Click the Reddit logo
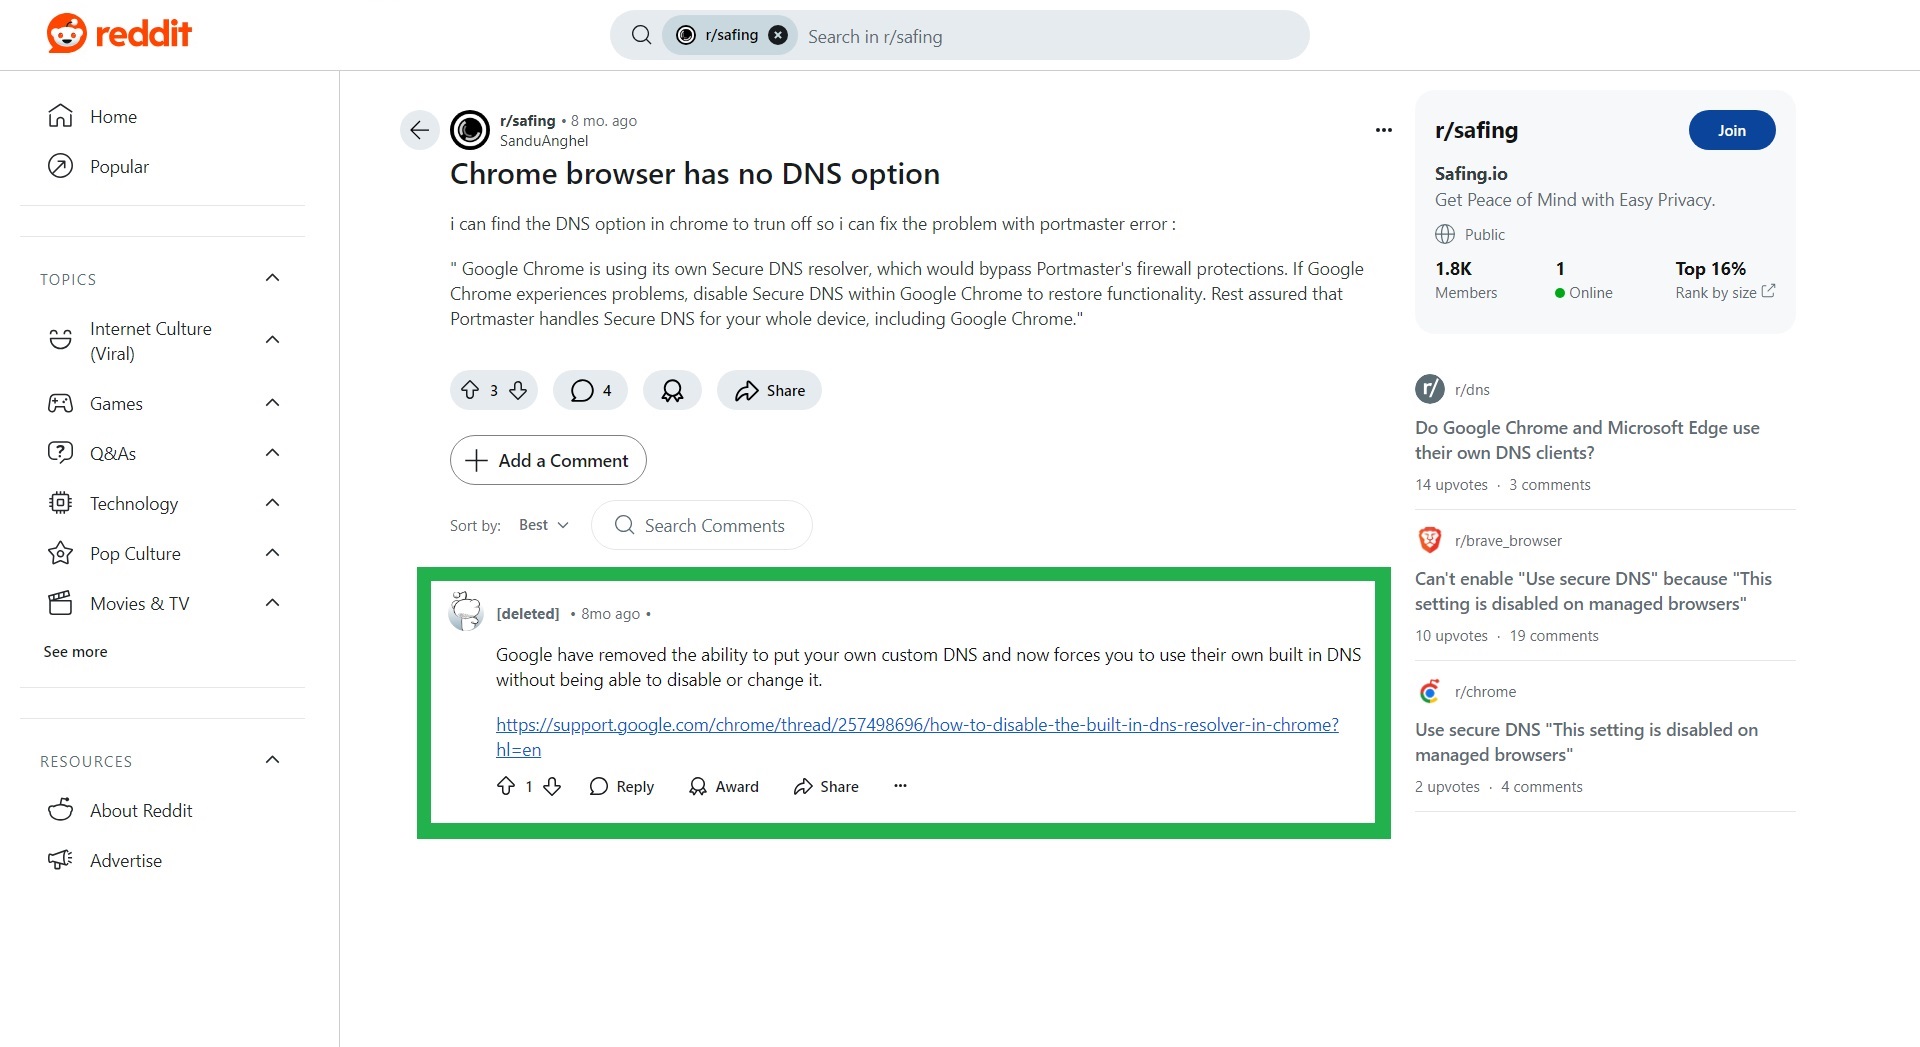The height and width of the screenshot is (1047, 1920). pos(119,34)
